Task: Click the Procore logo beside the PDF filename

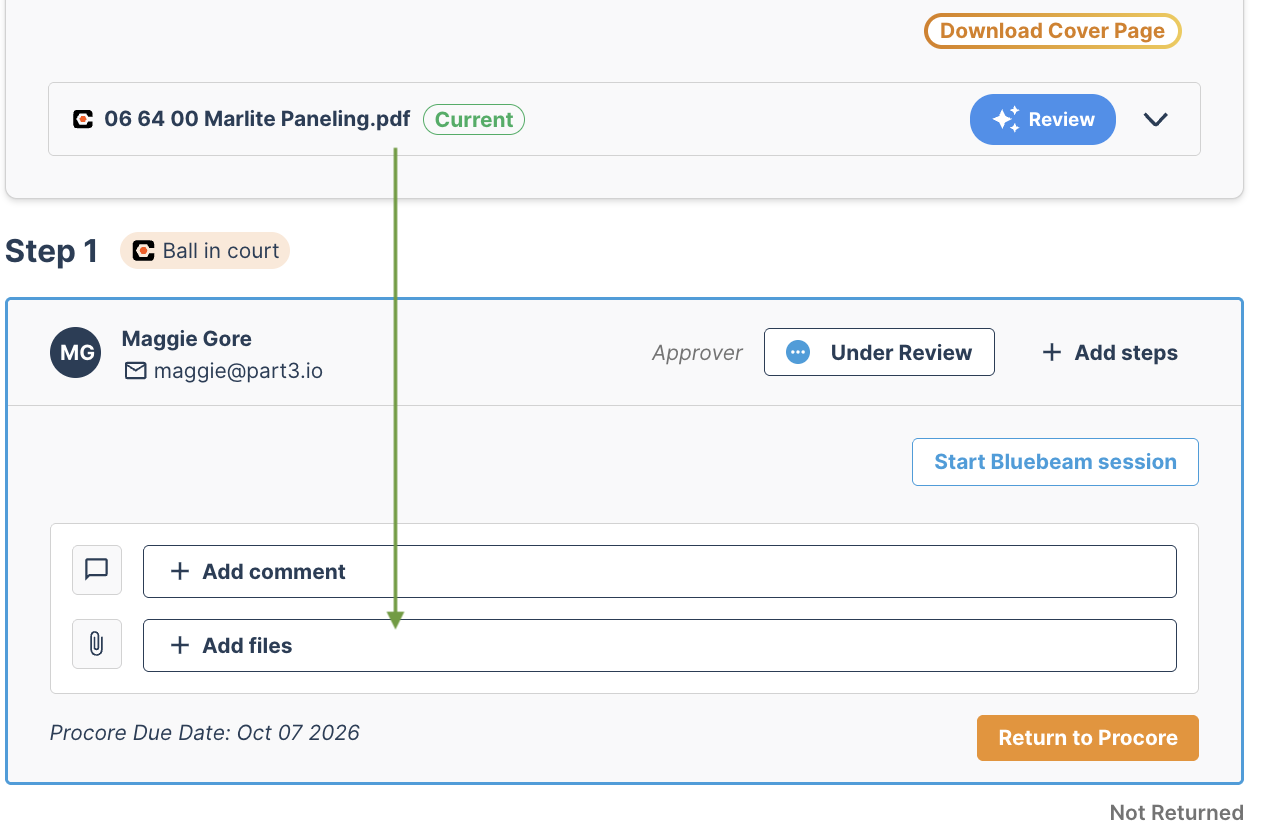Action: (x=83, y=120)
